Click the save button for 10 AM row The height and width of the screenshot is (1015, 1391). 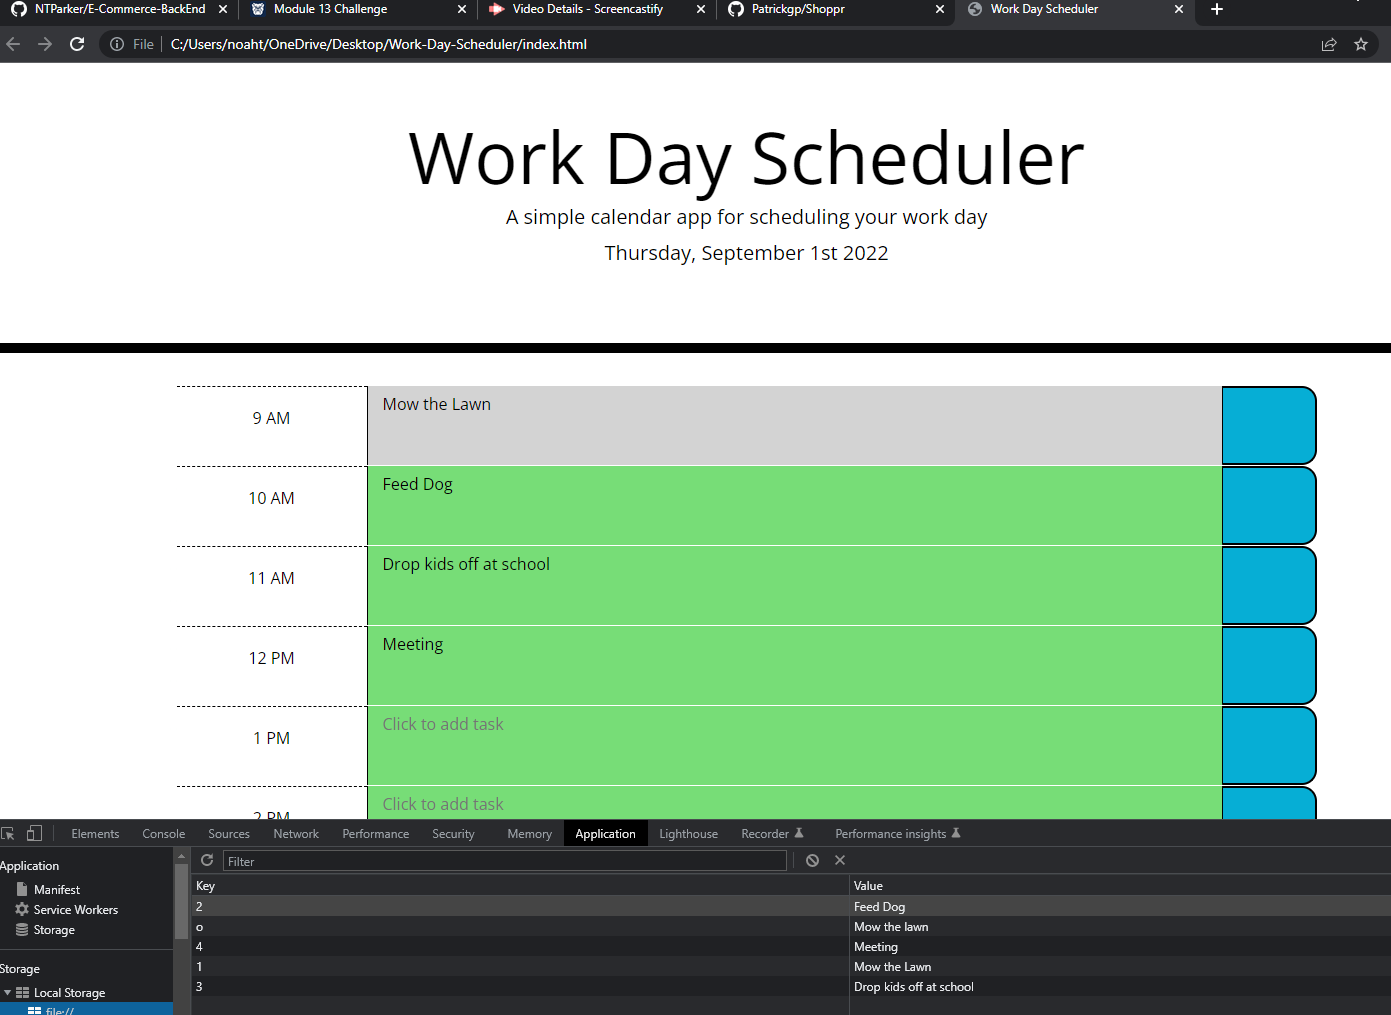(x=1269, y=505)
